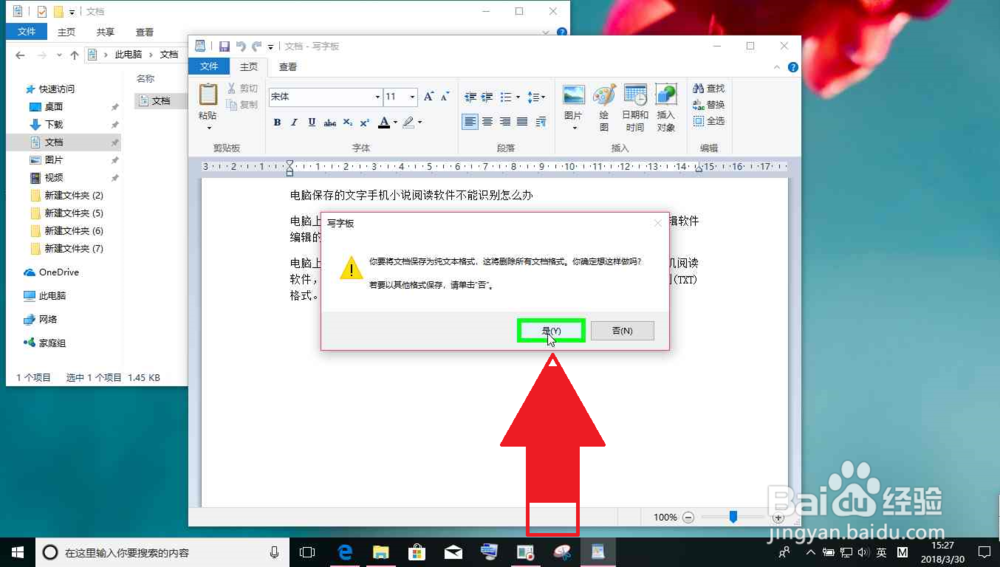
Task: Toggle Strikethrough formatting
Action: 330,122
